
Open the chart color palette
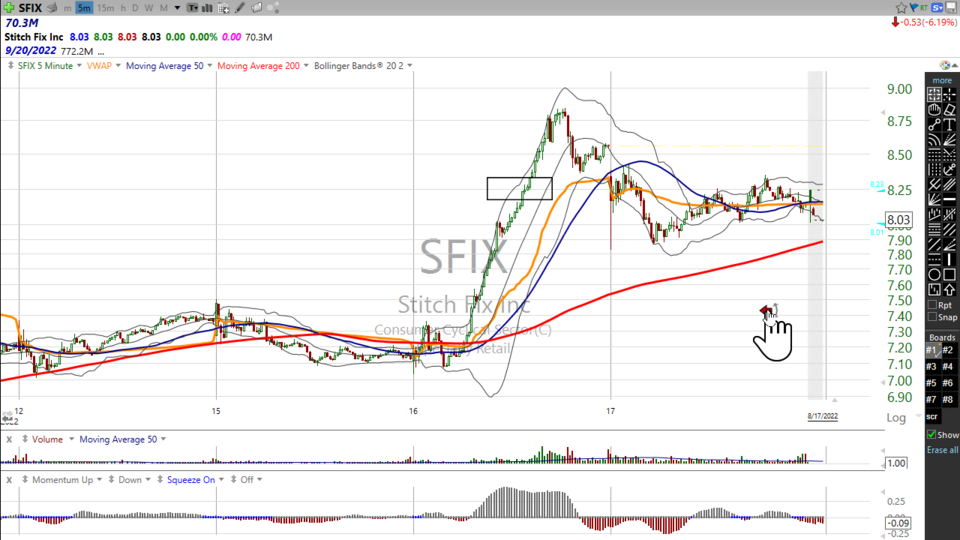(274, 8)
